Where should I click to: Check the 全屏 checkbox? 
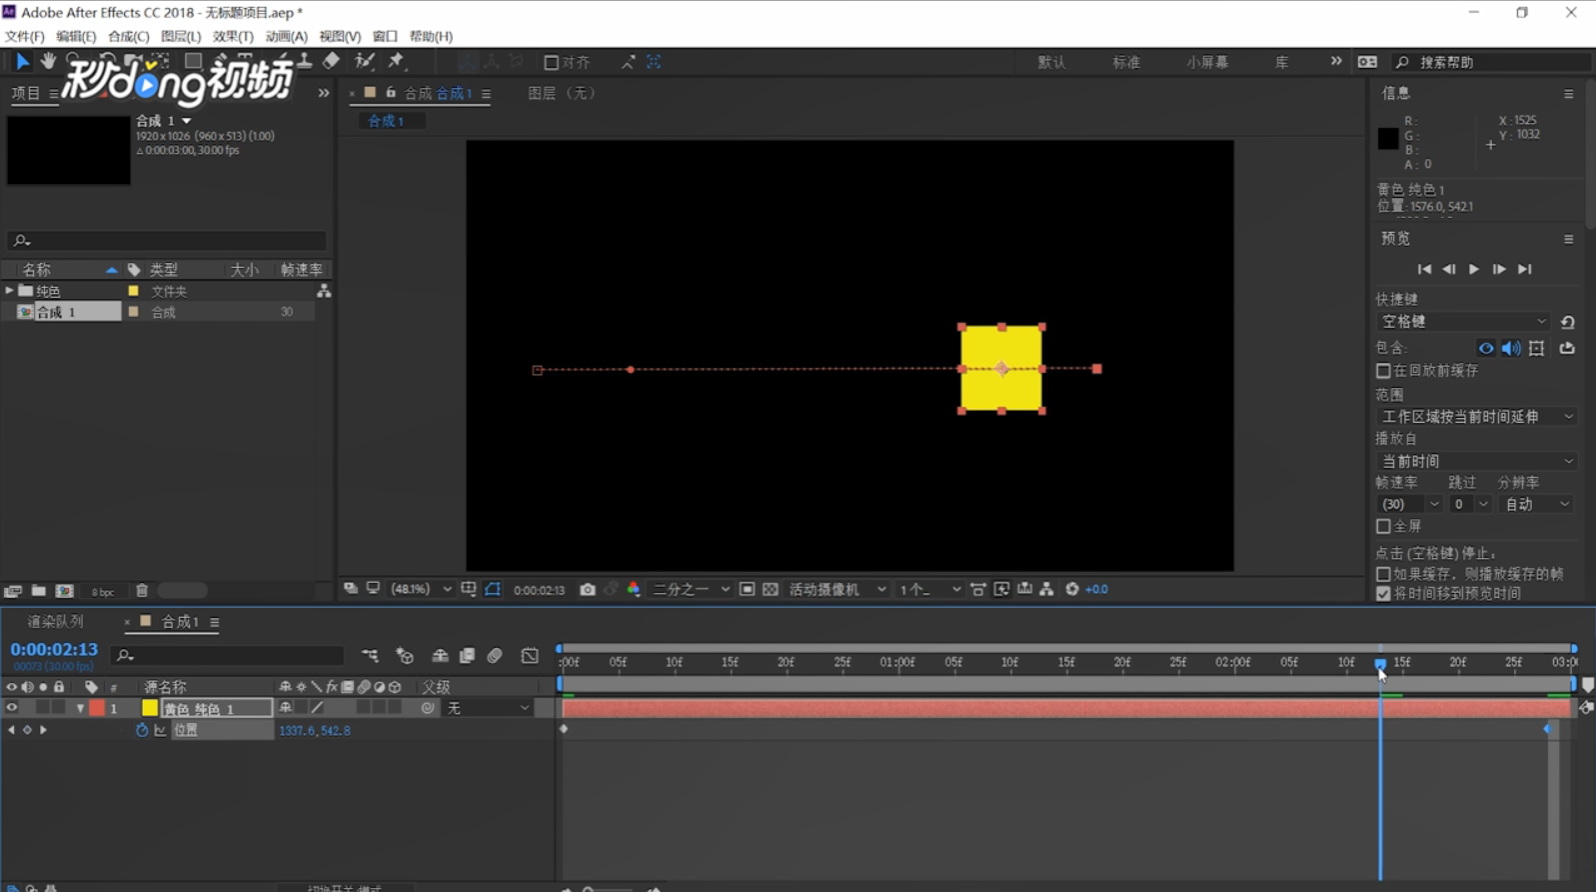pyautogui.click(x=1383, y=526)
